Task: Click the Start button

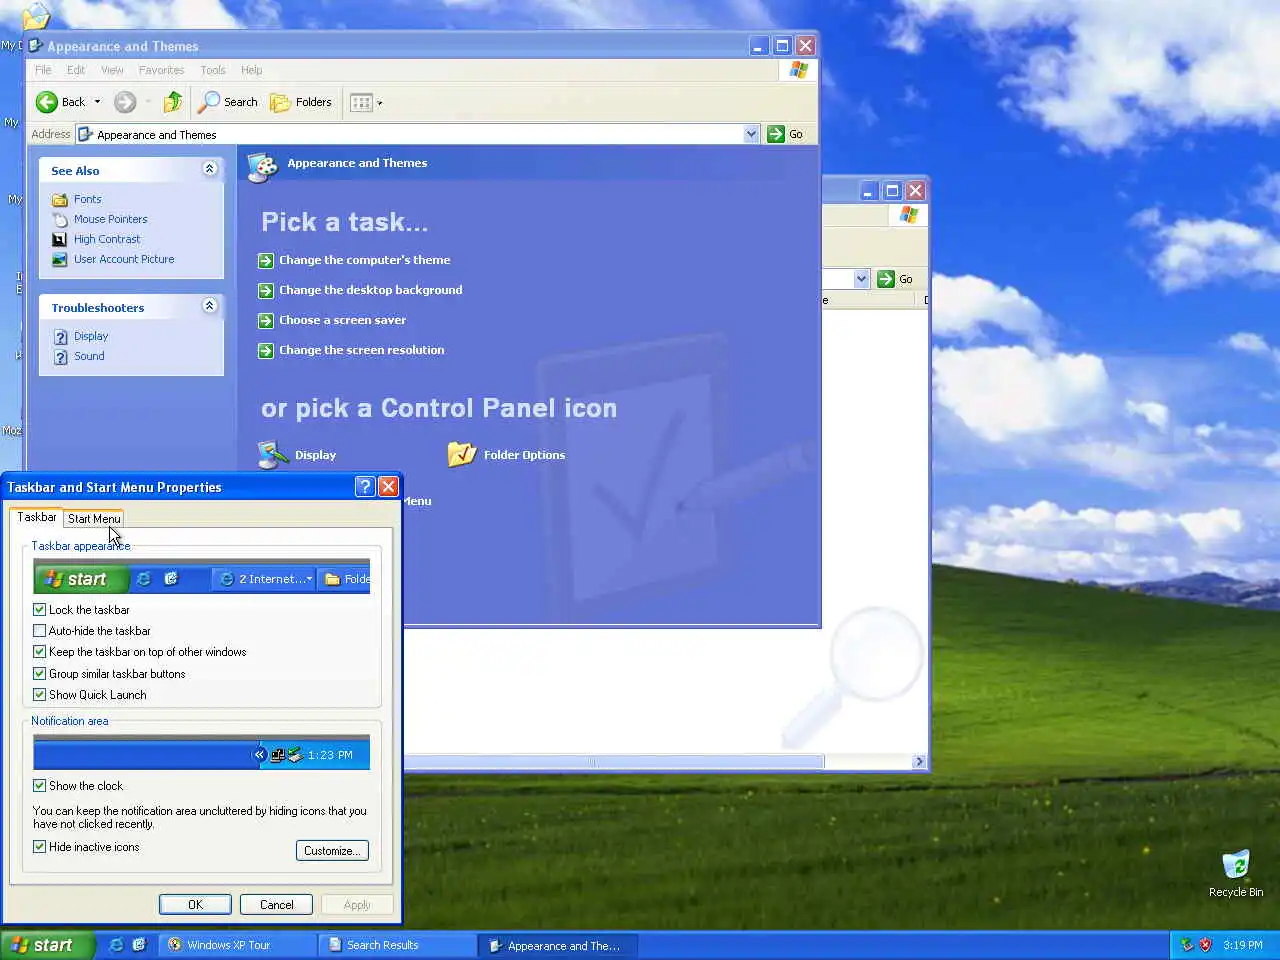Action: [48, 945]
